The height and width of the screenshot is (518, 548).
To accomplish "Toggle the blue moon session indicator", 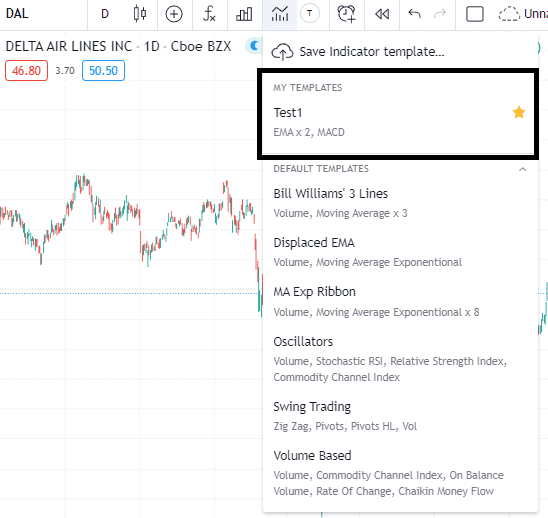I will 254,46.
